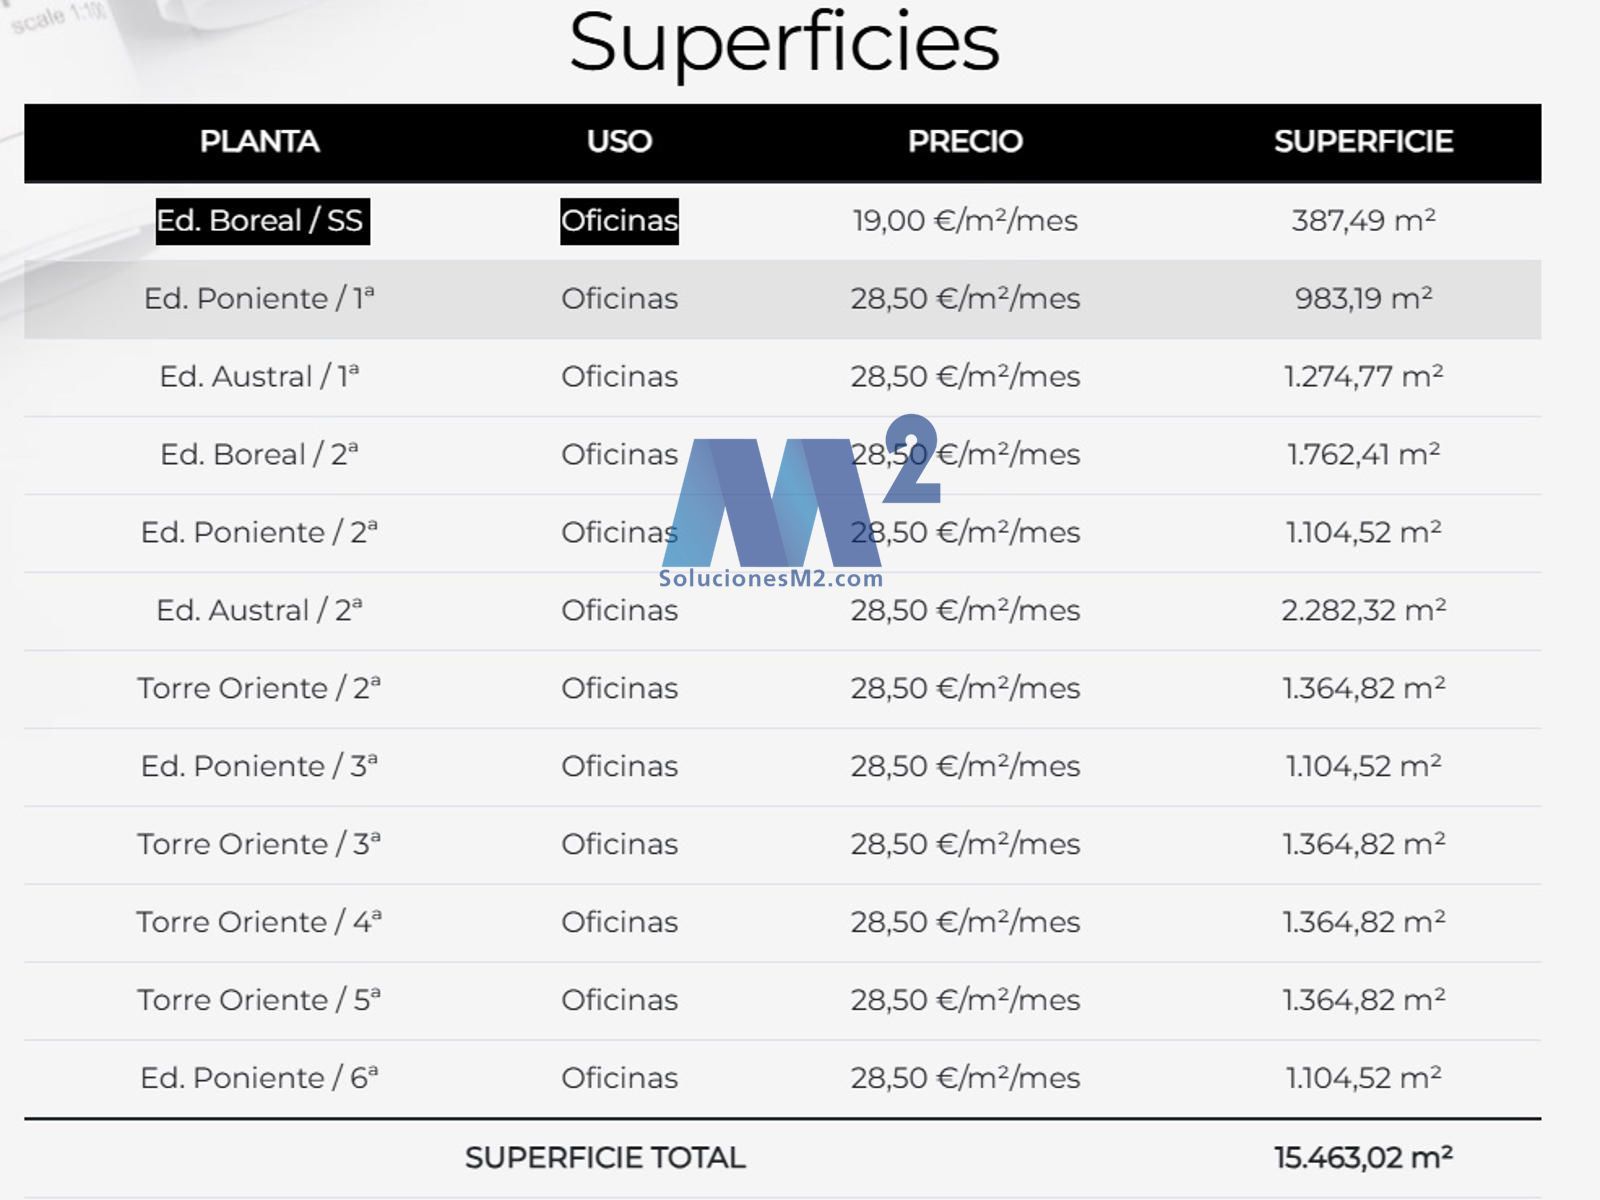Screen dimensions: 1600x1200
Task: Click the 387,49 m² surface value
Action: pyautogui.click(x=1363, y=221)
